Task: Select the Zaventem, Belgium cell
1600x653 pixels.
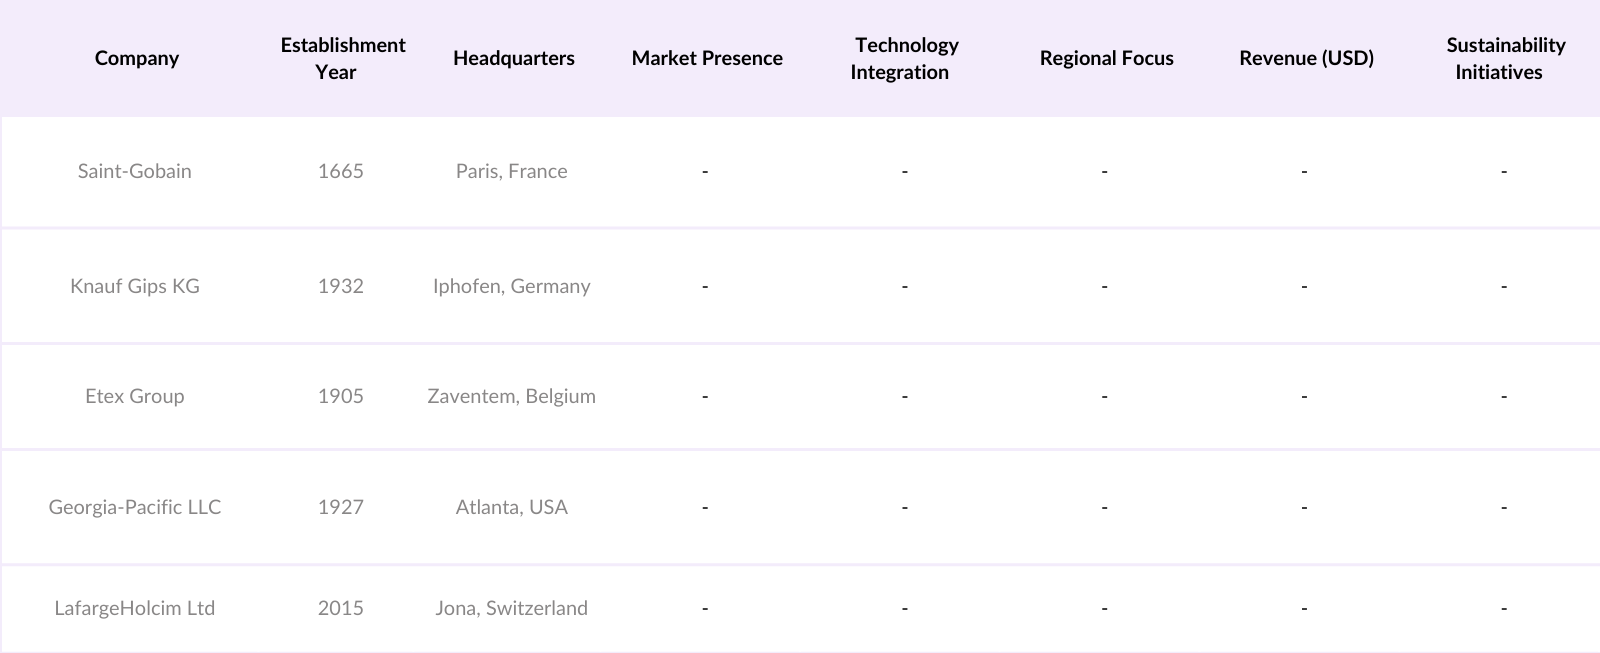Action: pos(511,396)
